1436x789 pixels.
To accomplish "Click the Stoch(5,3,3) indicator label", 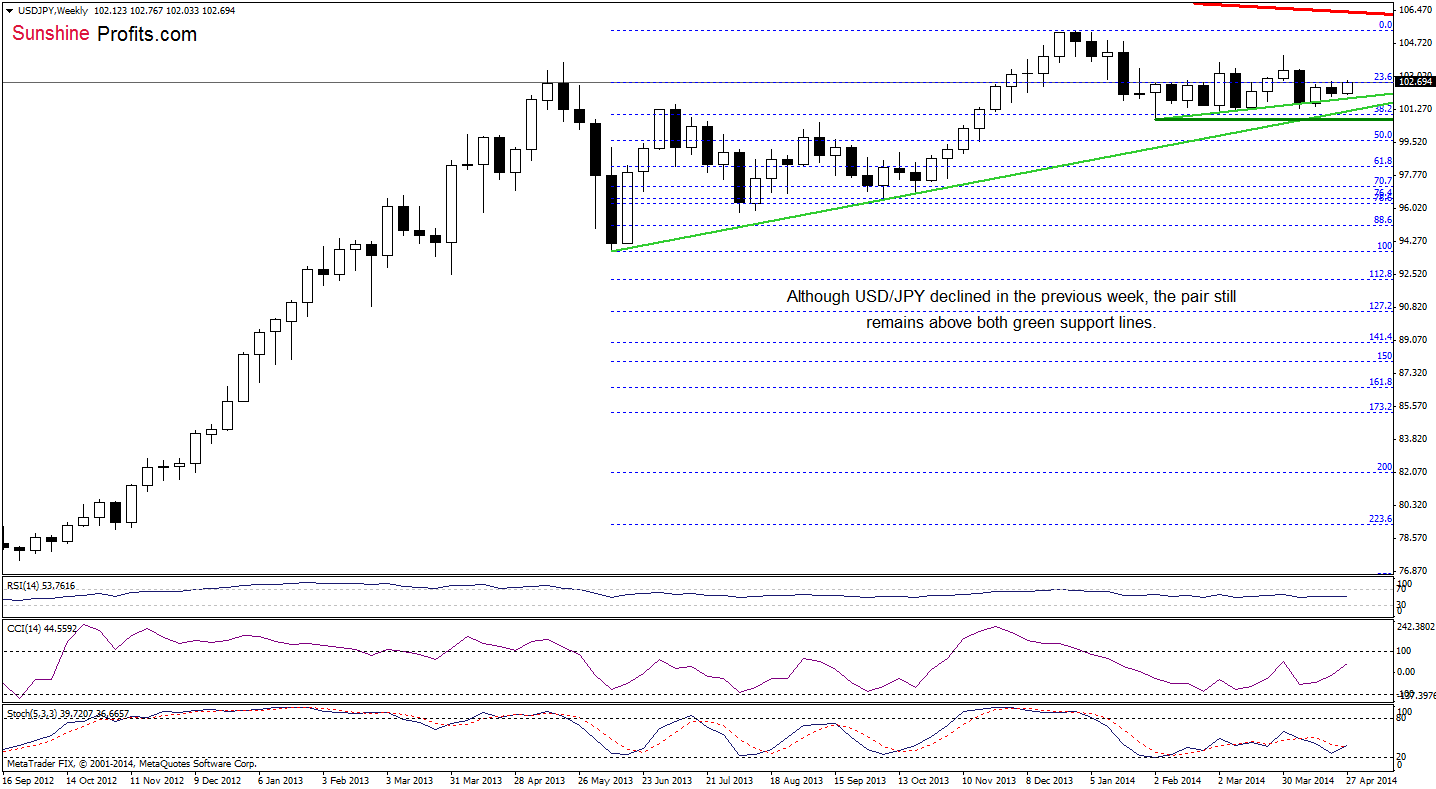I will pyautogui.click(x=68, y=714).
